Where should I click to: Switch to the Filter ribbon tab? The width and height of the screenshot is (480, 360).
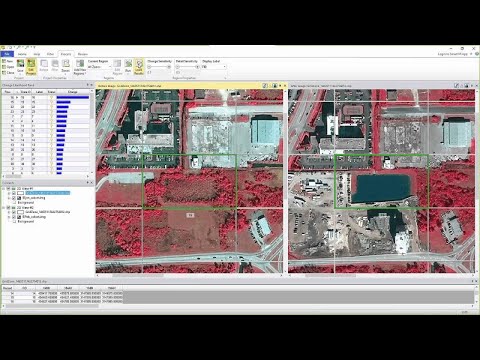(x=50, y=54)
